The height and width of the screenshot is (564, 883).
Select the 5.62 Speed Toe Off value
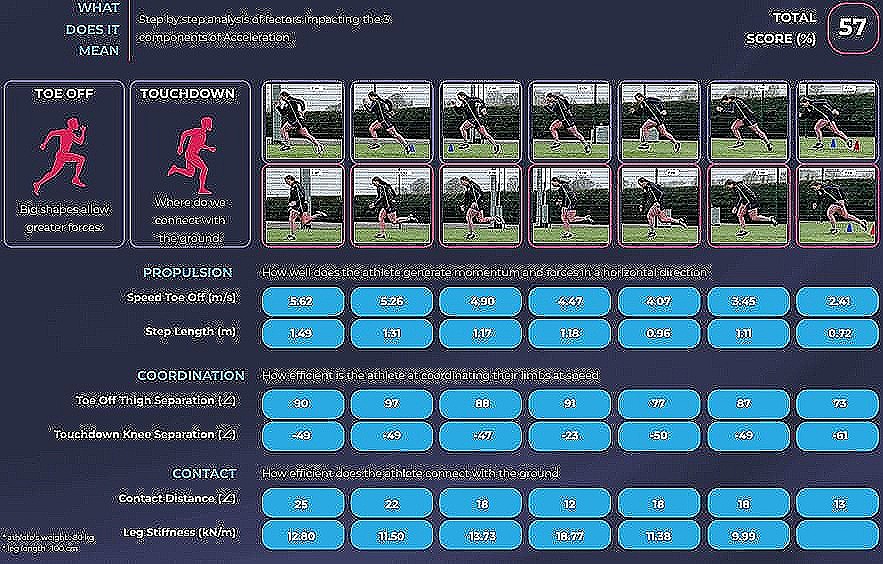(303, 301)
